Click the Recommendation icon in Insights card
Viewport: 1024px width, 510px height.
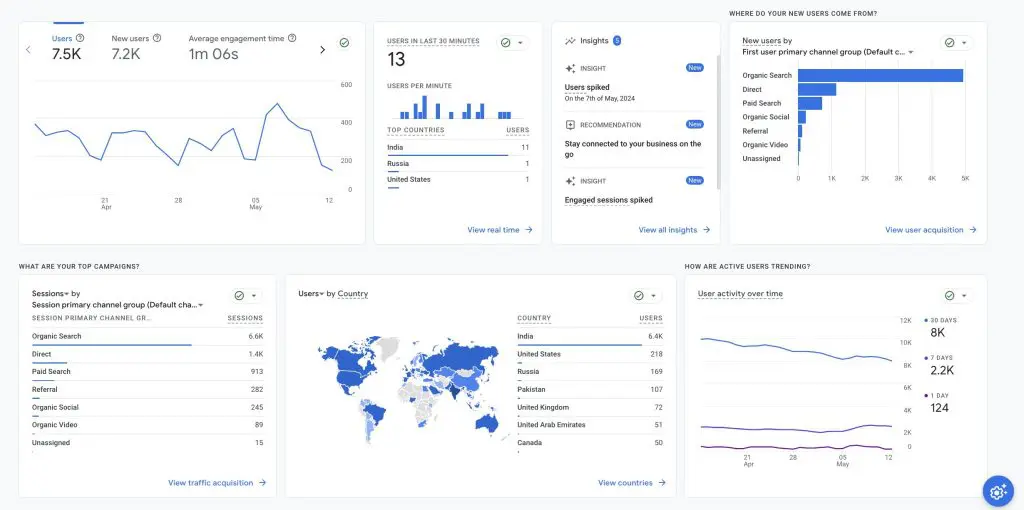(570, 125)
